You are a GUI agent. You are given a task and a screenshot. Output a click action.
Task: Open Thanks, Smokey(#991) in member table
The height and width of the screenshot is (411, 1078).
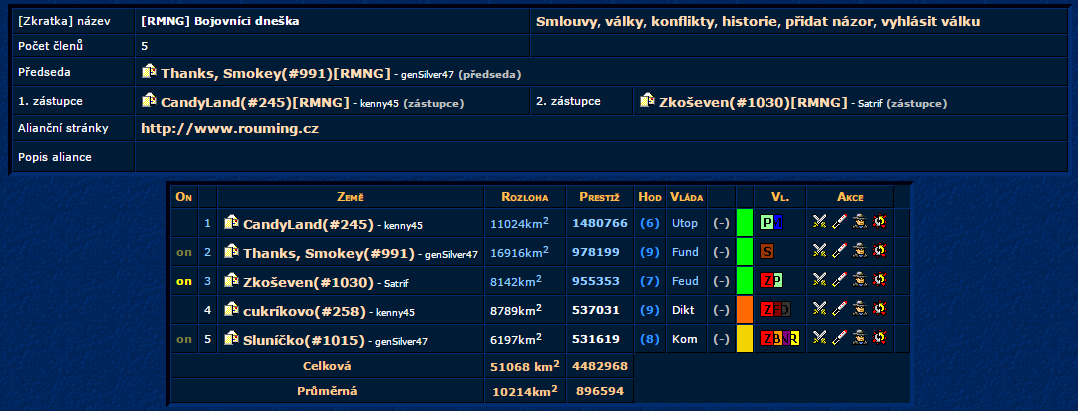(x=328, y=254)
